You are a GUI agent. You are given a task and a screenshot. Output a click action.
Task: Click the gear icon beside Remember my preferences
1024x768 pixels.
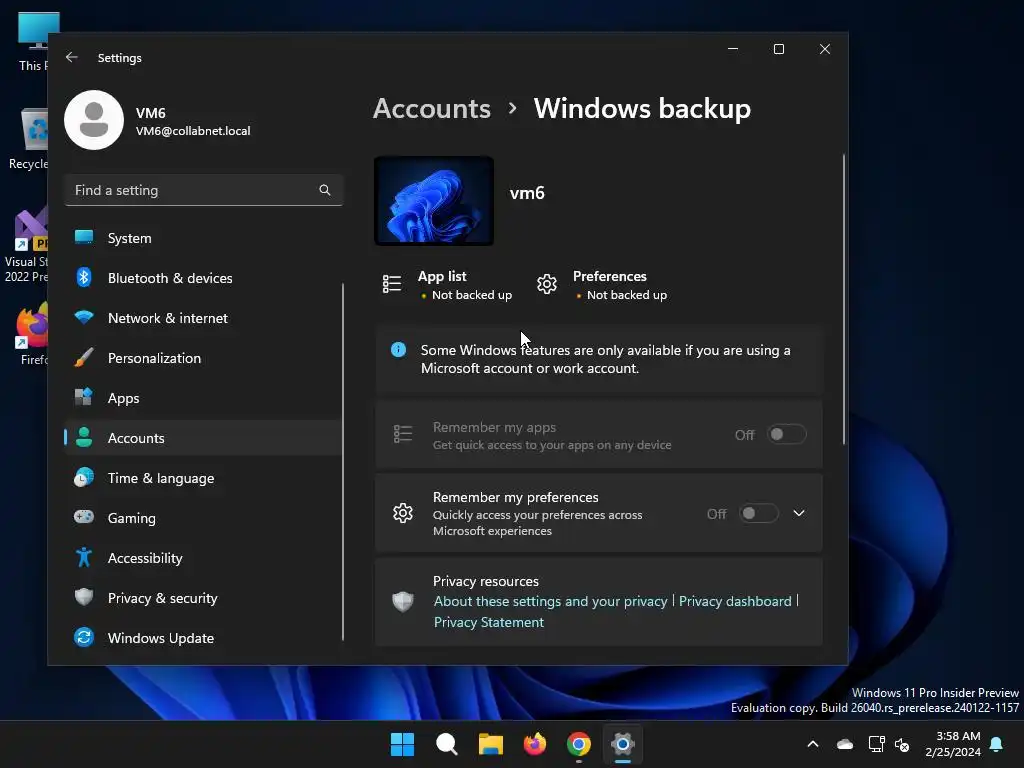pos(403,513)
